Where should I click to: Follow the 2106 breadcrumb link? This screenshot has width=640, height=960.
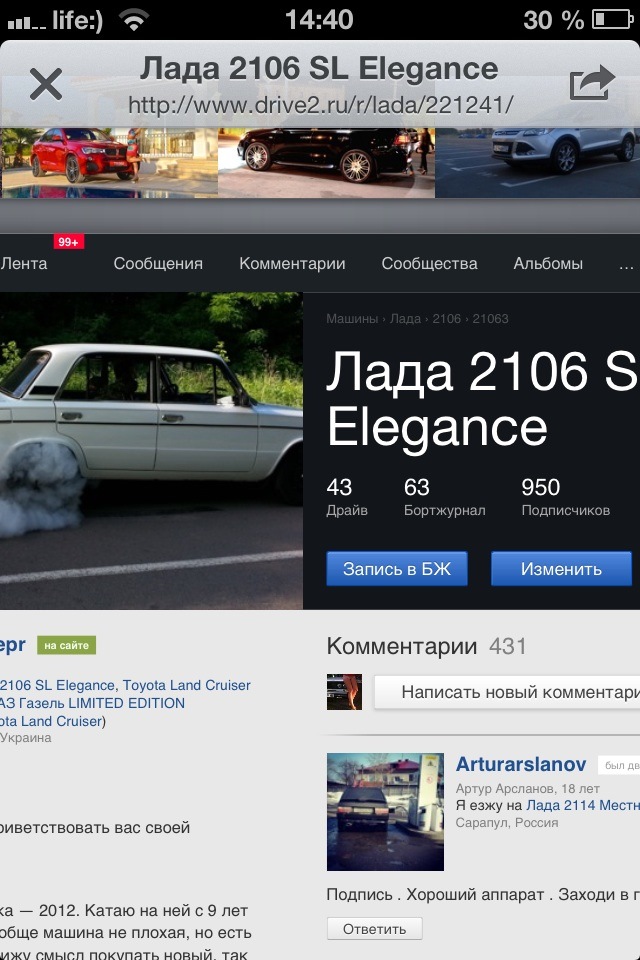446,318
